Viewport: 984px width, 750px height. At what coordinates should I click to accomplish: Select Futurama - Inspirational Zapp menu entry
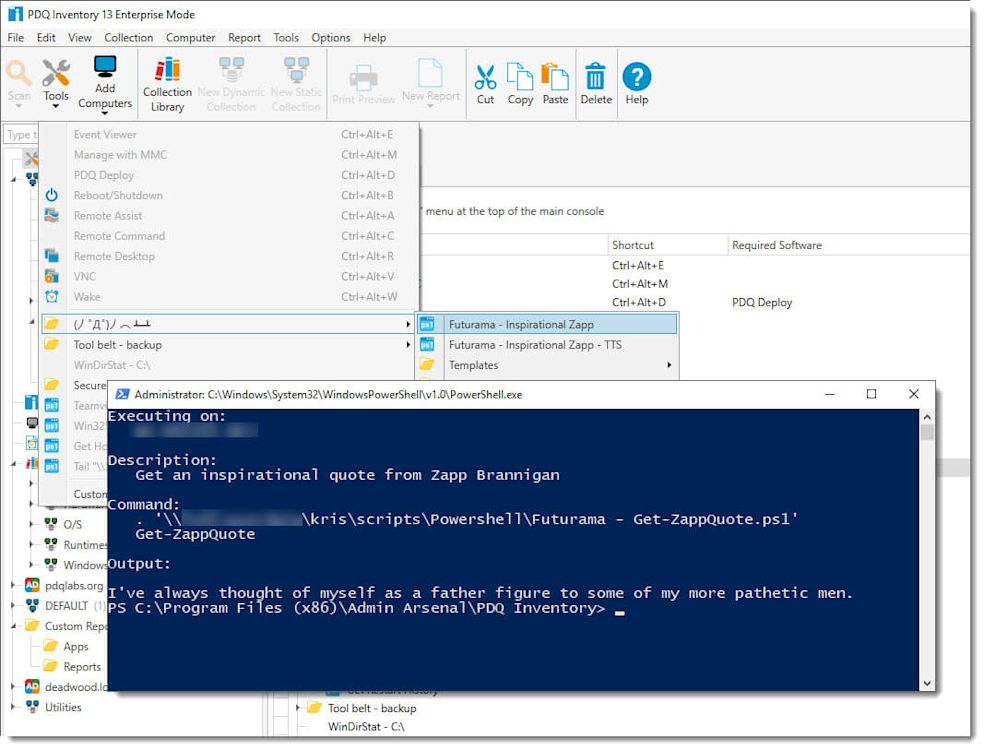(x=547, y=324)
